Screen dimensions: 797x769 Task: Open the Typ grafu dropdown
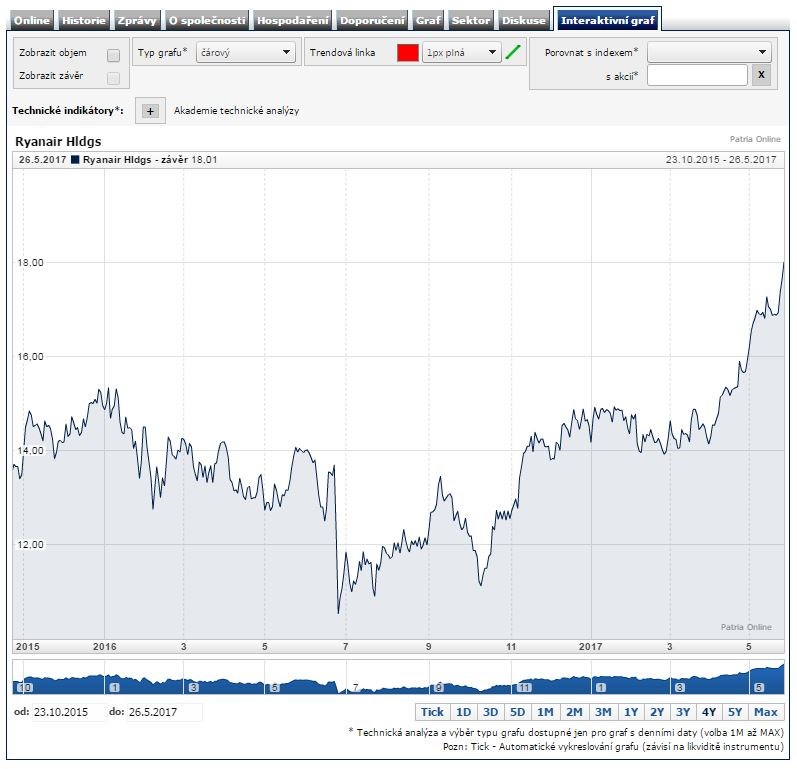tap(245, 53)
